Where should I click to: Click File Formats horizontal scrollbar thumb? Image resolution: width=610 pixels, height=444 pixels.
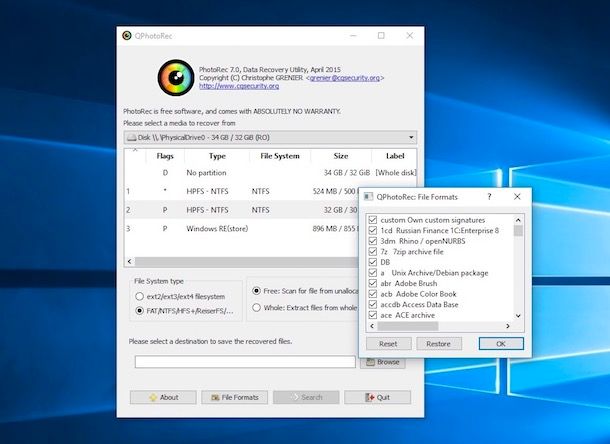pos(408,326)
